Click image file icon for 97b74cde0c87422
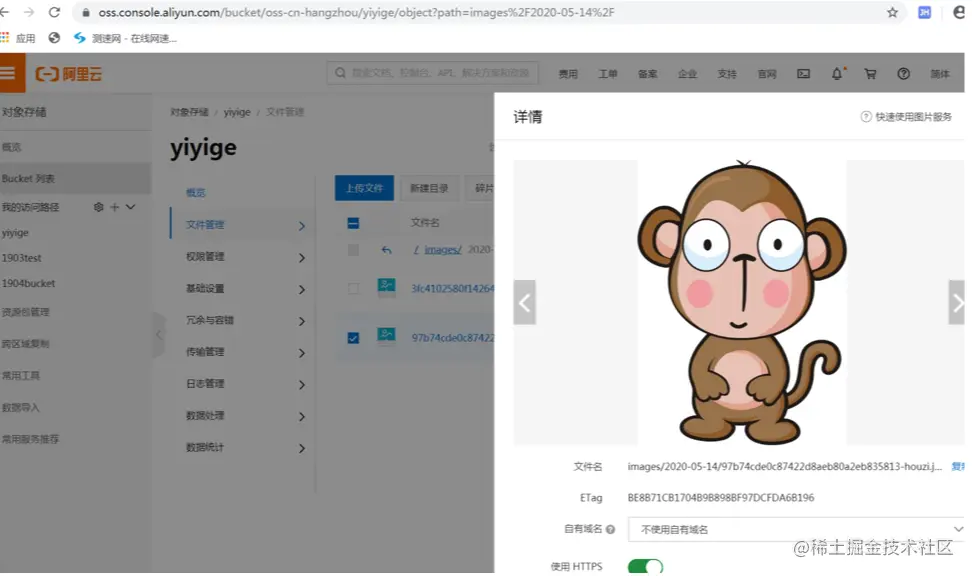Screen dimensions: 972x576 tap(386, 336)
